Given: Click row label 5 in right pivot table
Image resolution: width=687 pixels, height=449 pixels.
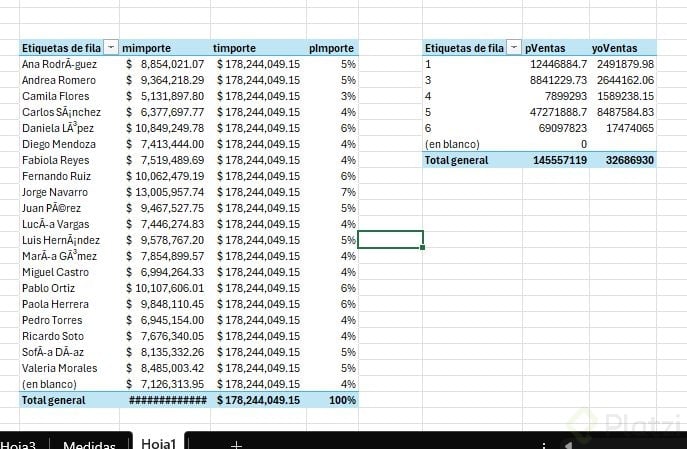Looking at the screenshot, I should [x=428, y=112].
